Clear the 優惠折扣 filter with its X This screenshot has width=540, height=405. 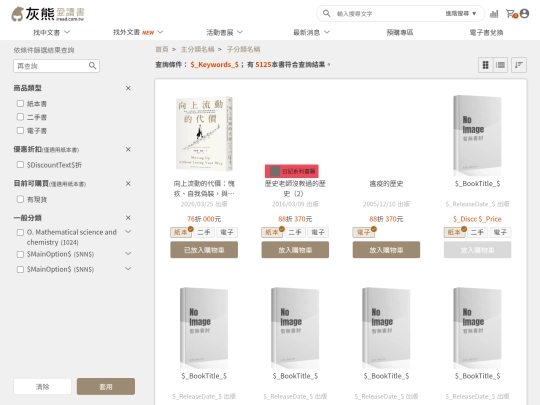[128, 149]
